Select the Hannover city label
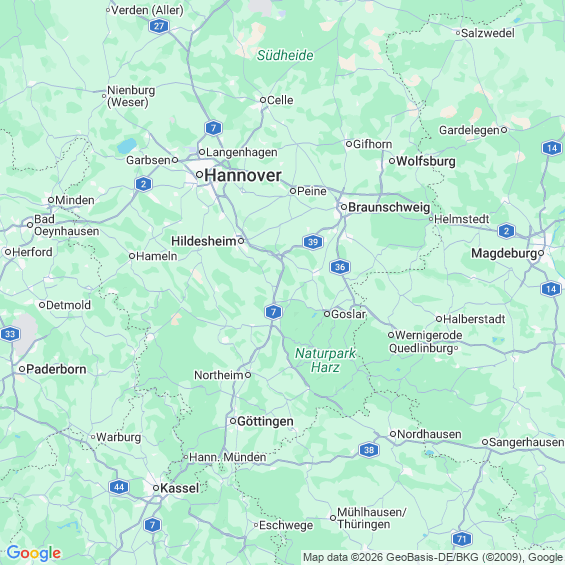 click(x=243, y=175)
